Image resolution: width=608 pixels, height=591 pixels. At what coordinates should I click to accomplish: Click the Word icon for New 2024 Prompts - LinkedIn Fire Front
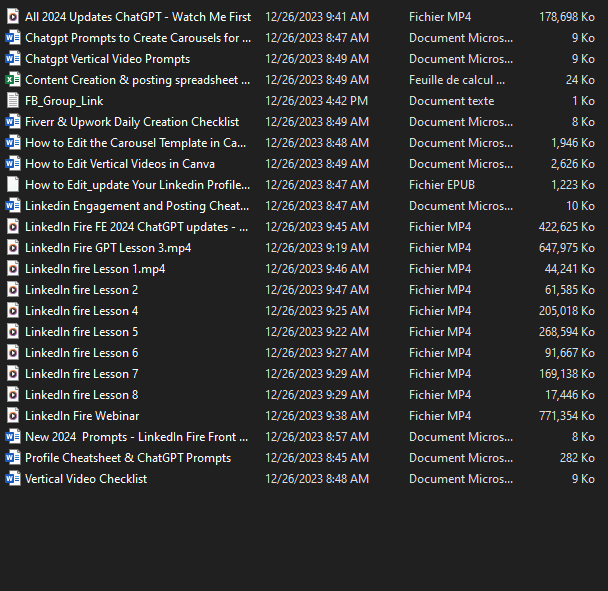coord(13,437)
